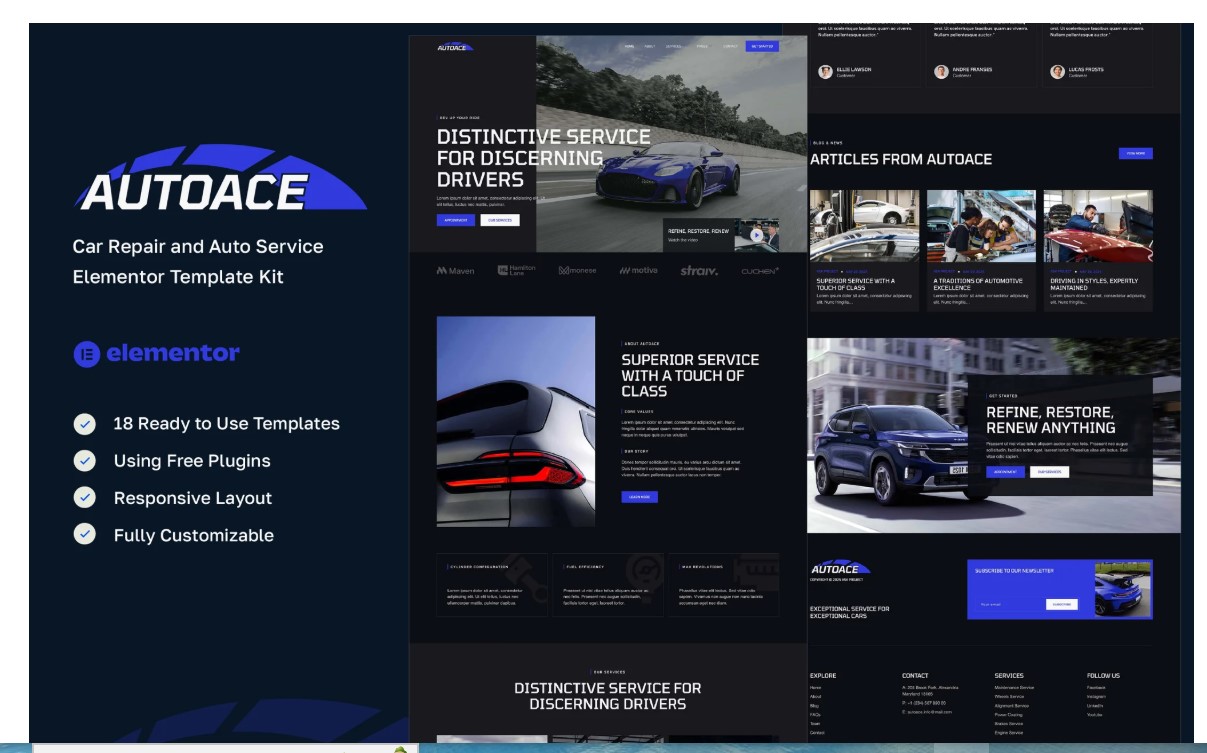Screen dimensions: 1207x753
Task: Click the gray SUV tail light image
Action: 516,422
